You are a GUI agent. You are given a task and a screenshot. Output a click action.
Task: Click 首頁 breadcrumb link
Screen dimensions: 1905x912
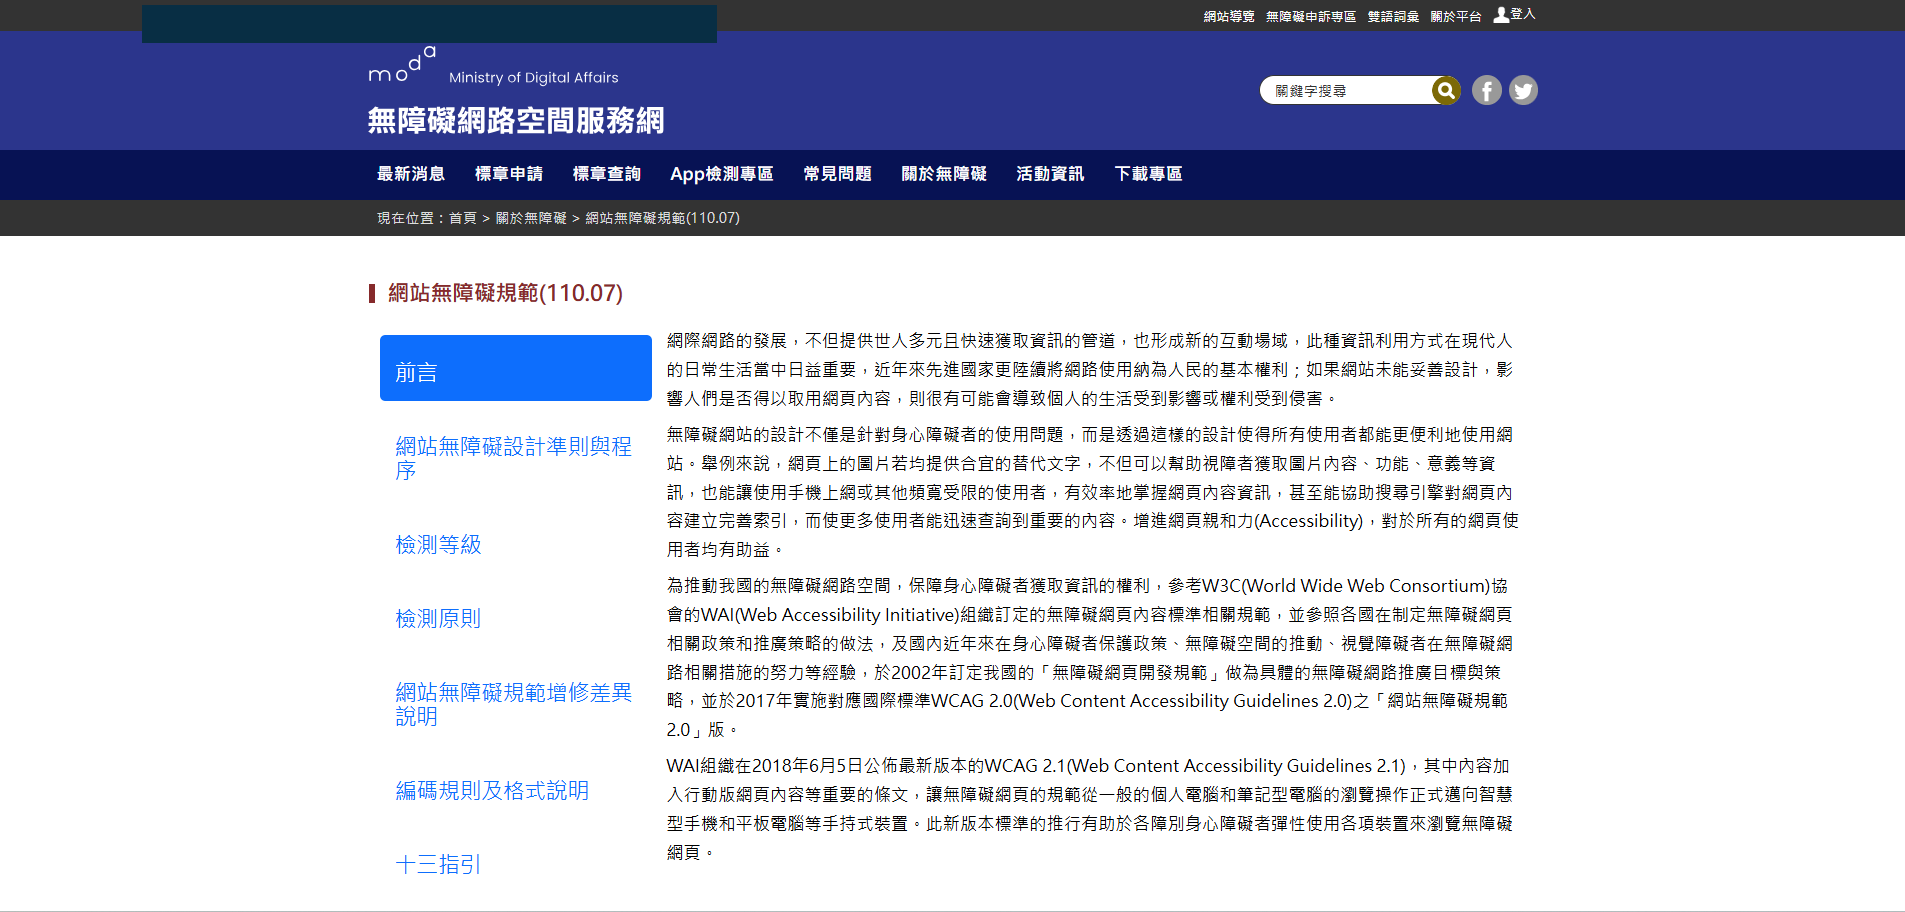462,218
